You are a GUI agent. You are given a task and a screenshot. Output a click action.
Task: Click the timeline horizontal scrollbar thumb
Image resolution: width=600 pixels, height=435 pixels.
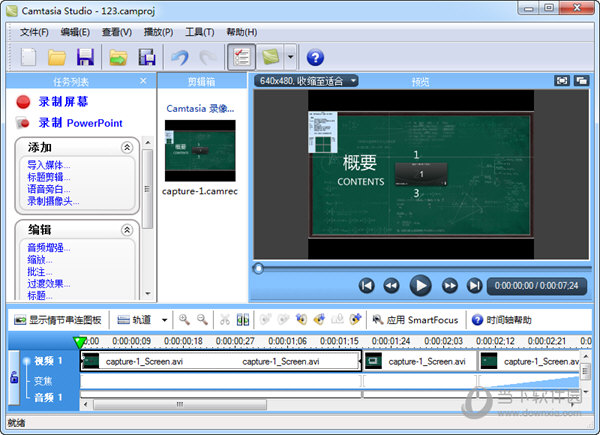point(180,404)
